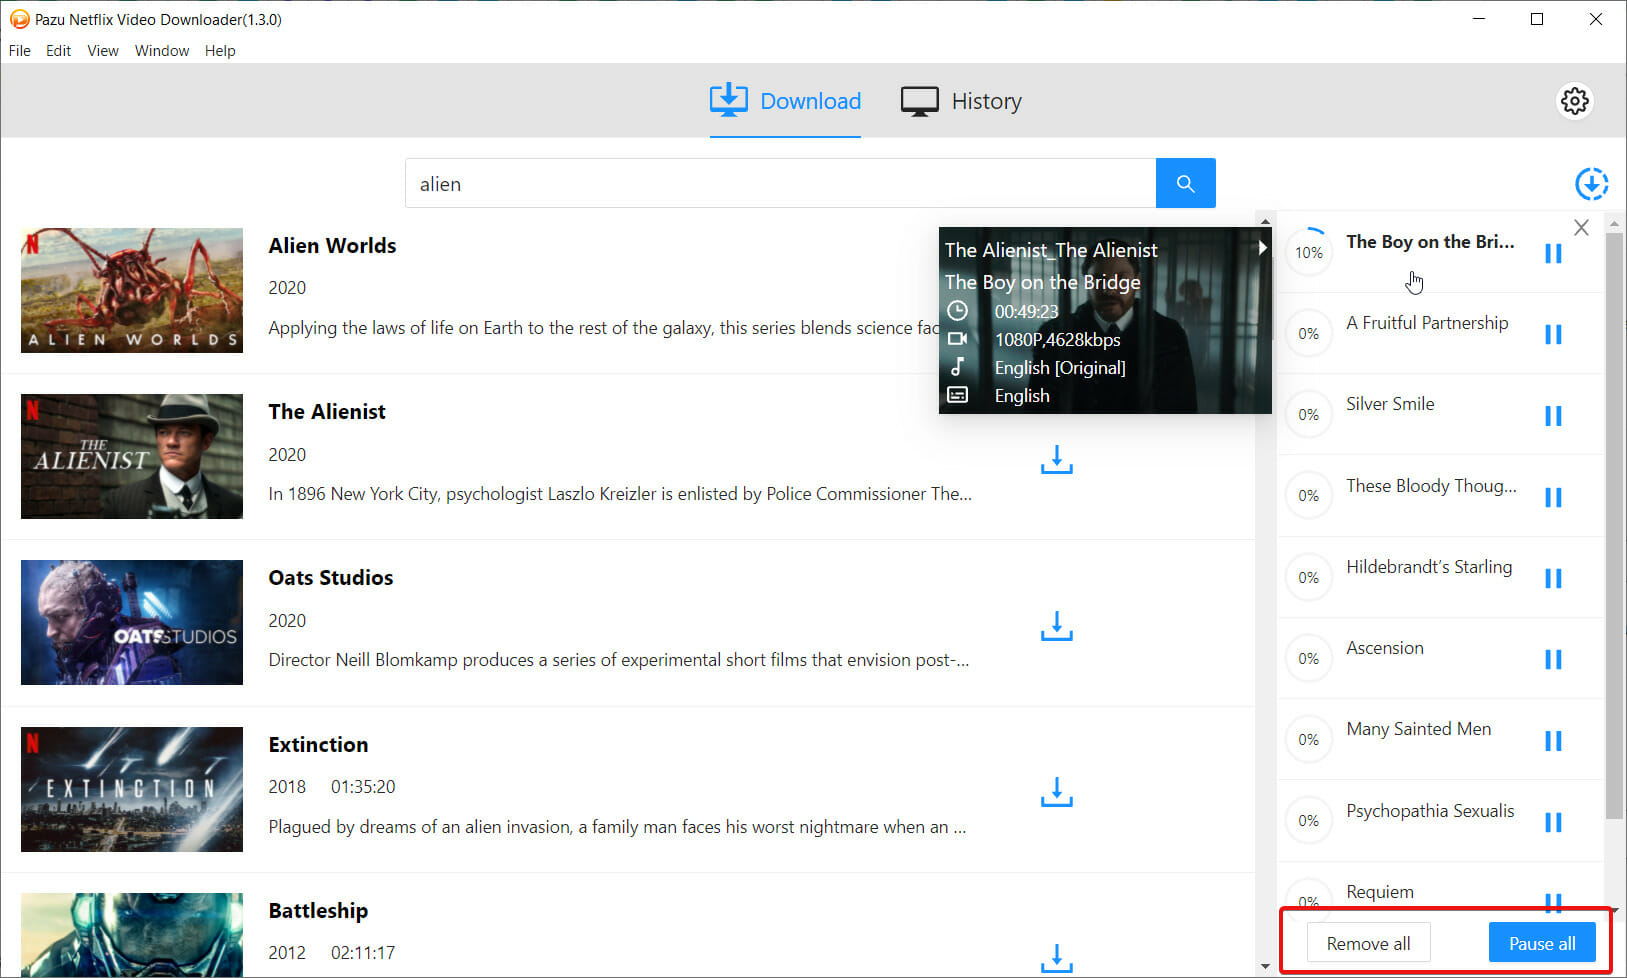Pause Hildebrandt's Starling download
1627x978 pixels.
tap(1553, 578)
